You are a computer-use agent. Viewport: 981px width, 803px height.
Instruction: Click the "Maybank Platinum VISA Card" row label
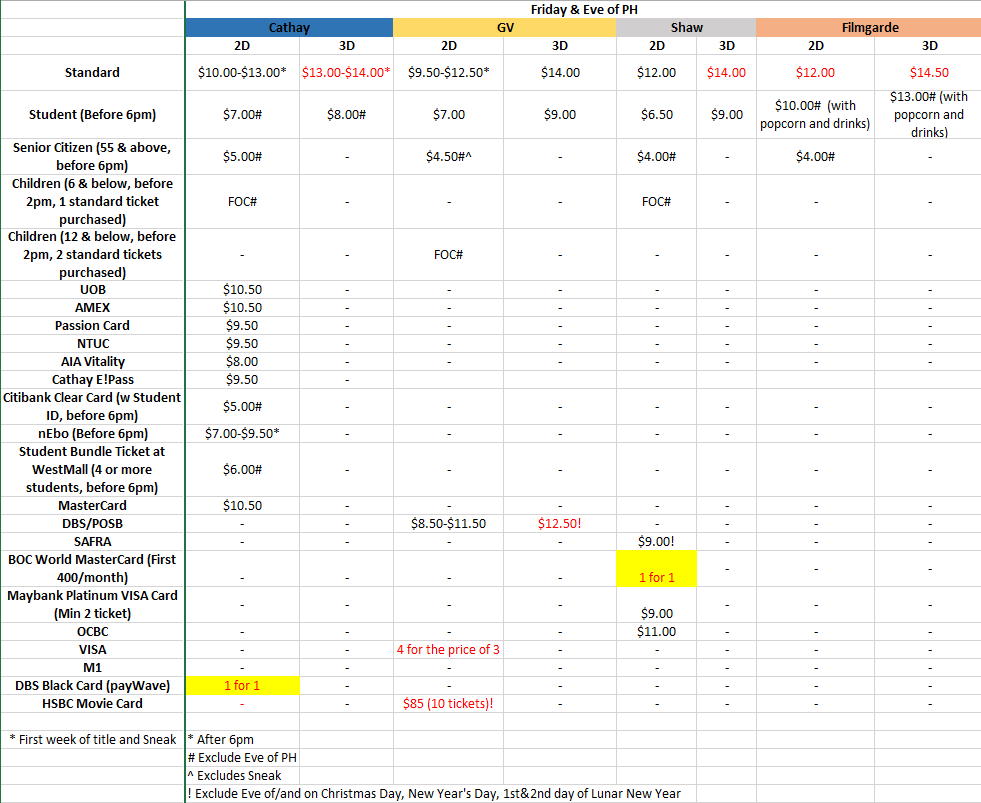92,605
